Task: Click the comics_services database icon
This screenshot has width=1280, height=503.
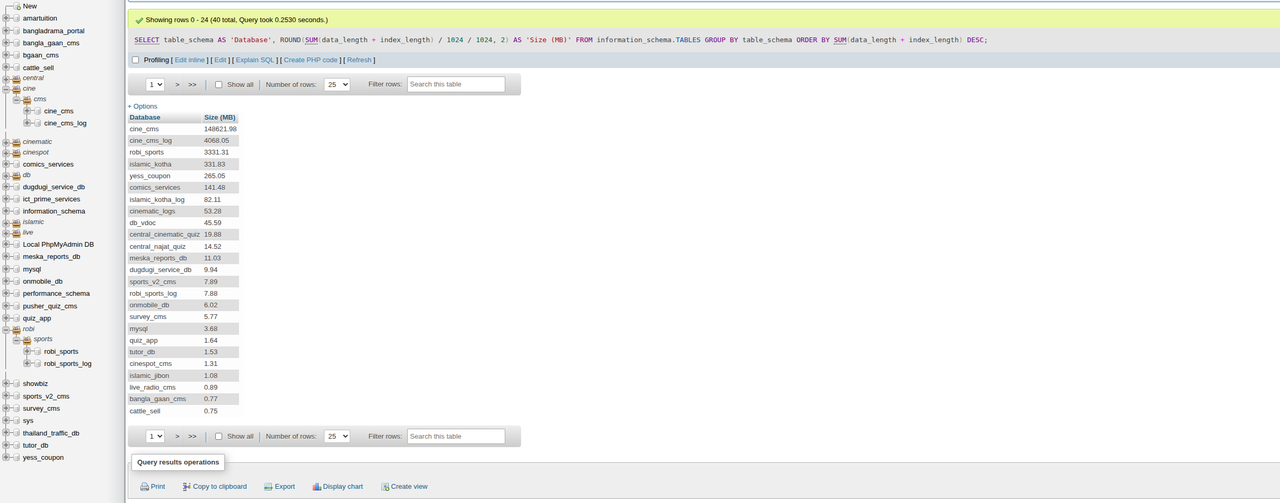Action: 16,164
